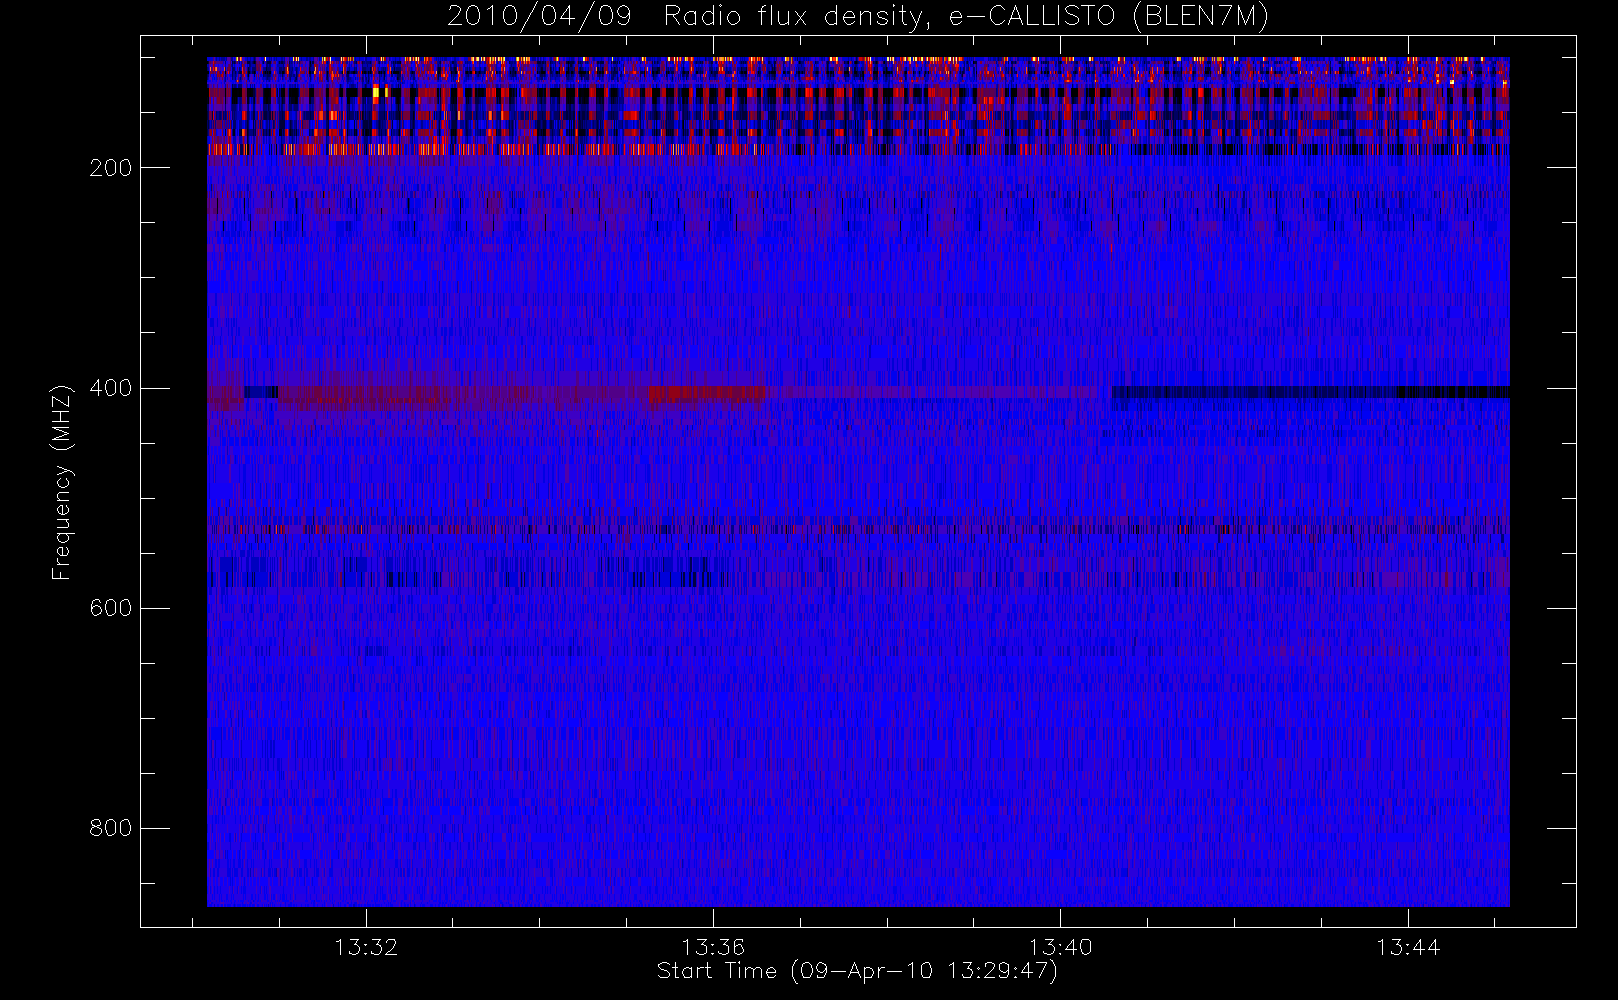This screenshot has width=1618, height=1000.
Task: Click the 'Frequency (MHZ)' axis label
Action: pos(62,482)
